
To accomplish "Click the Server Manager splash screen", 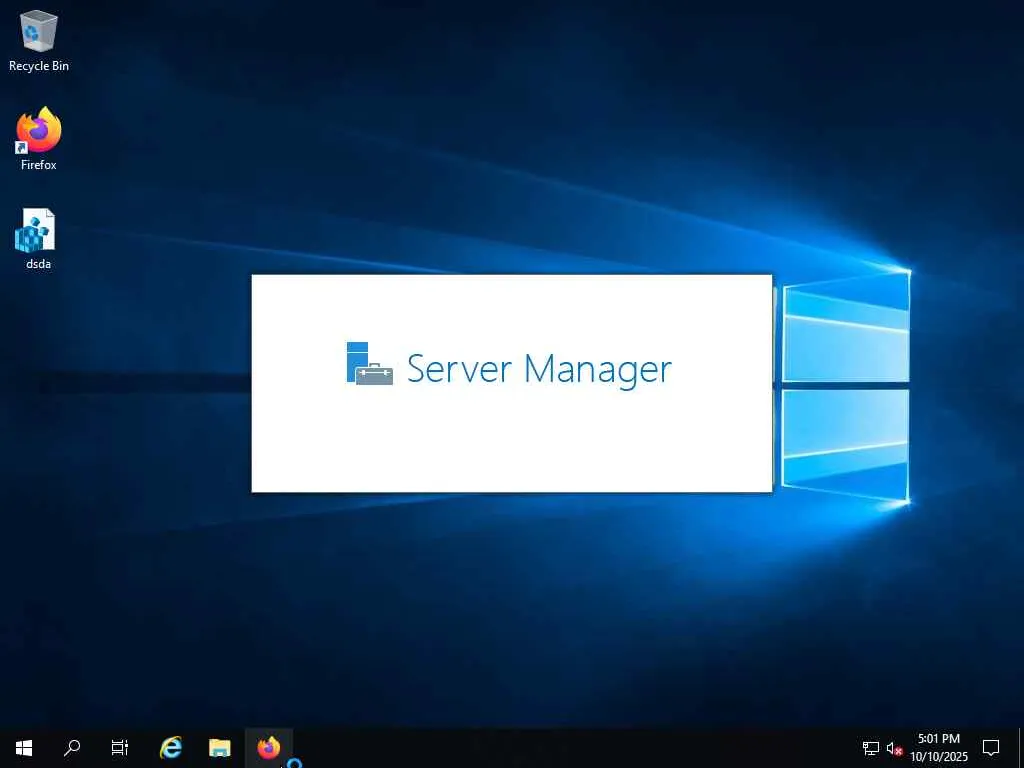I will pos(512,383).
